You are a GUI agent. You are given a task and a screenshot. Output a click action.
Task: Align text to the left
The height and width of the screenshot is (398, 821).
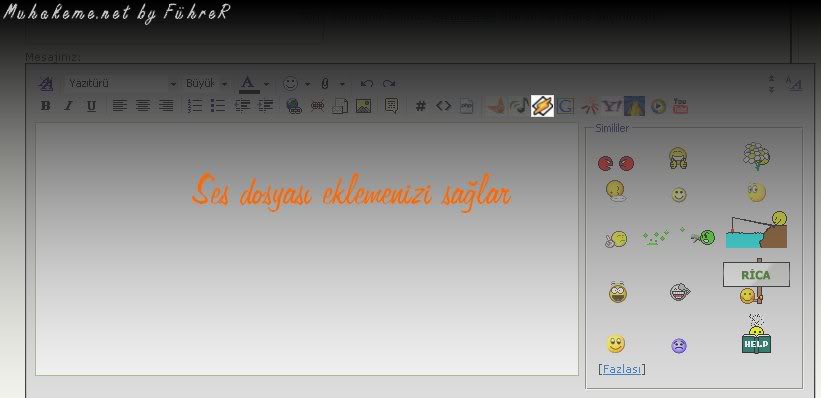click(119, 106)
